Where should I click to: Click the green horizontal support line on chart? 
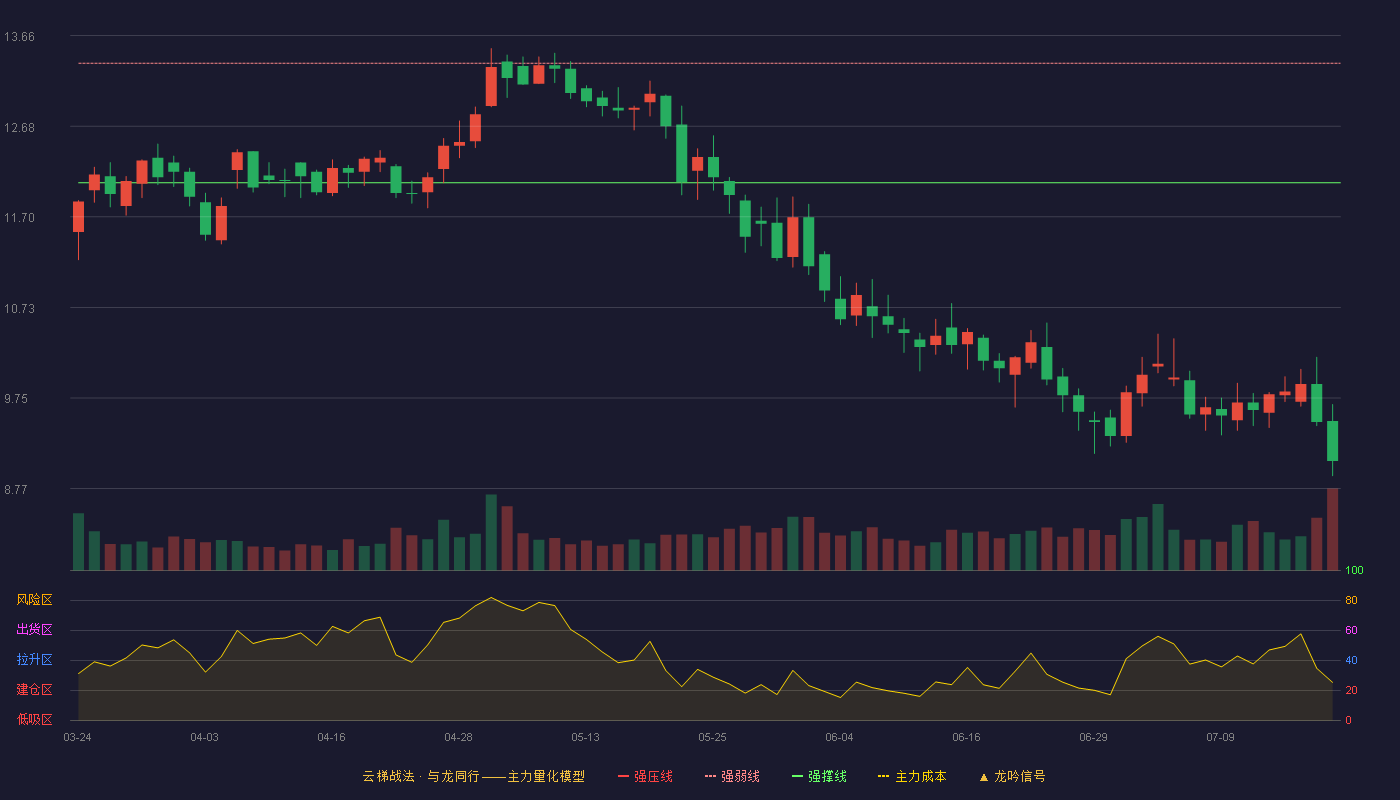709,183
